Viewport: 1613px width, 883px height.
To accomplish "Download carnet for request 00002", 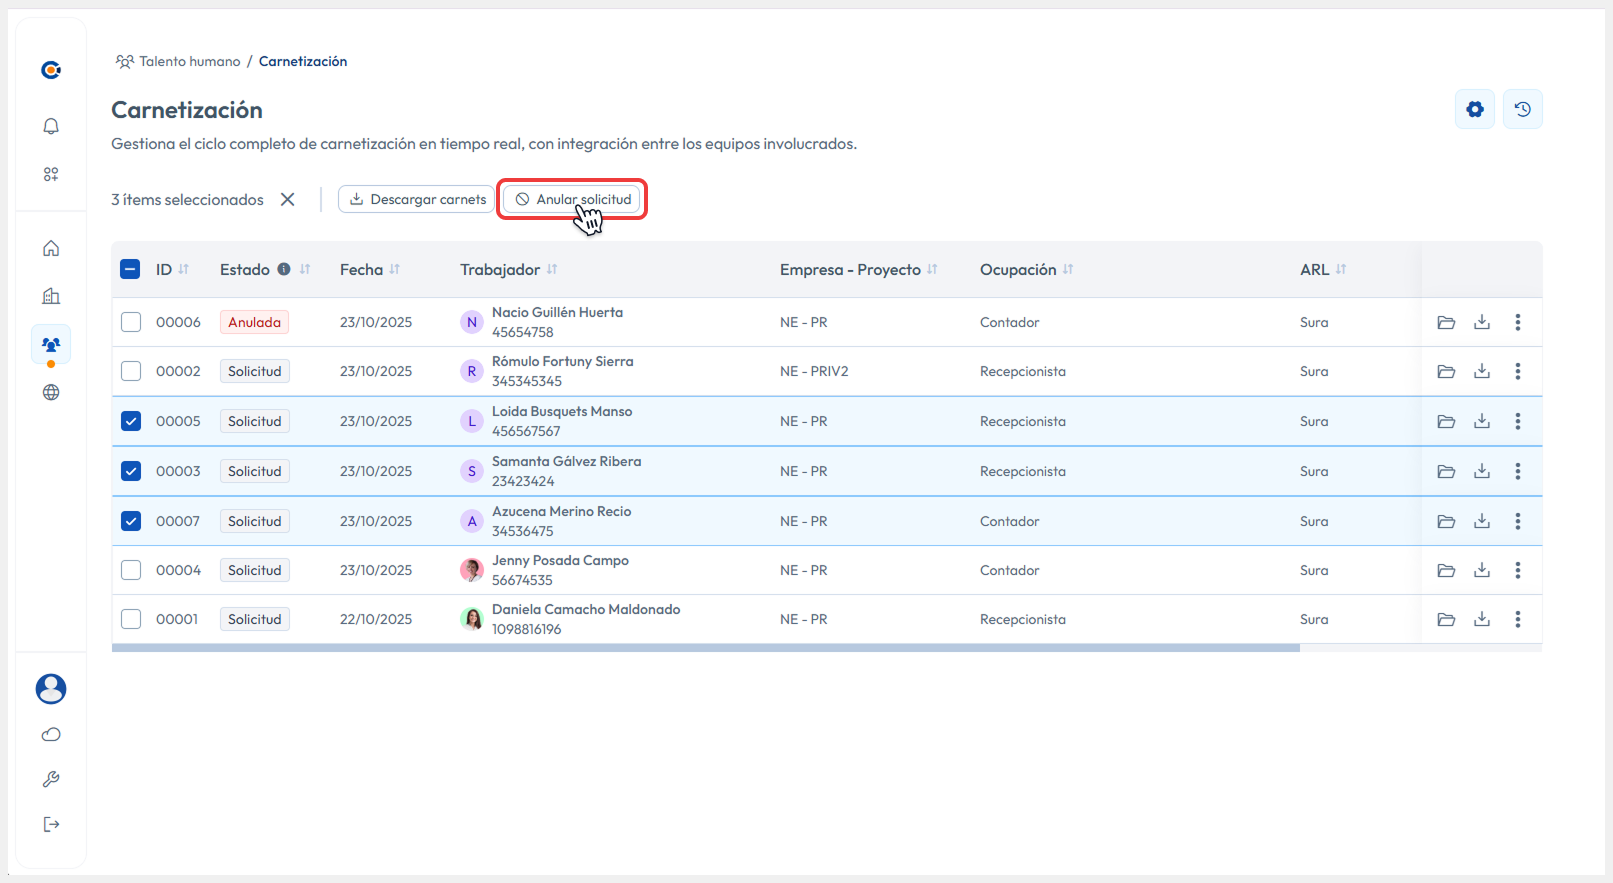I will tap(1481, 371).
